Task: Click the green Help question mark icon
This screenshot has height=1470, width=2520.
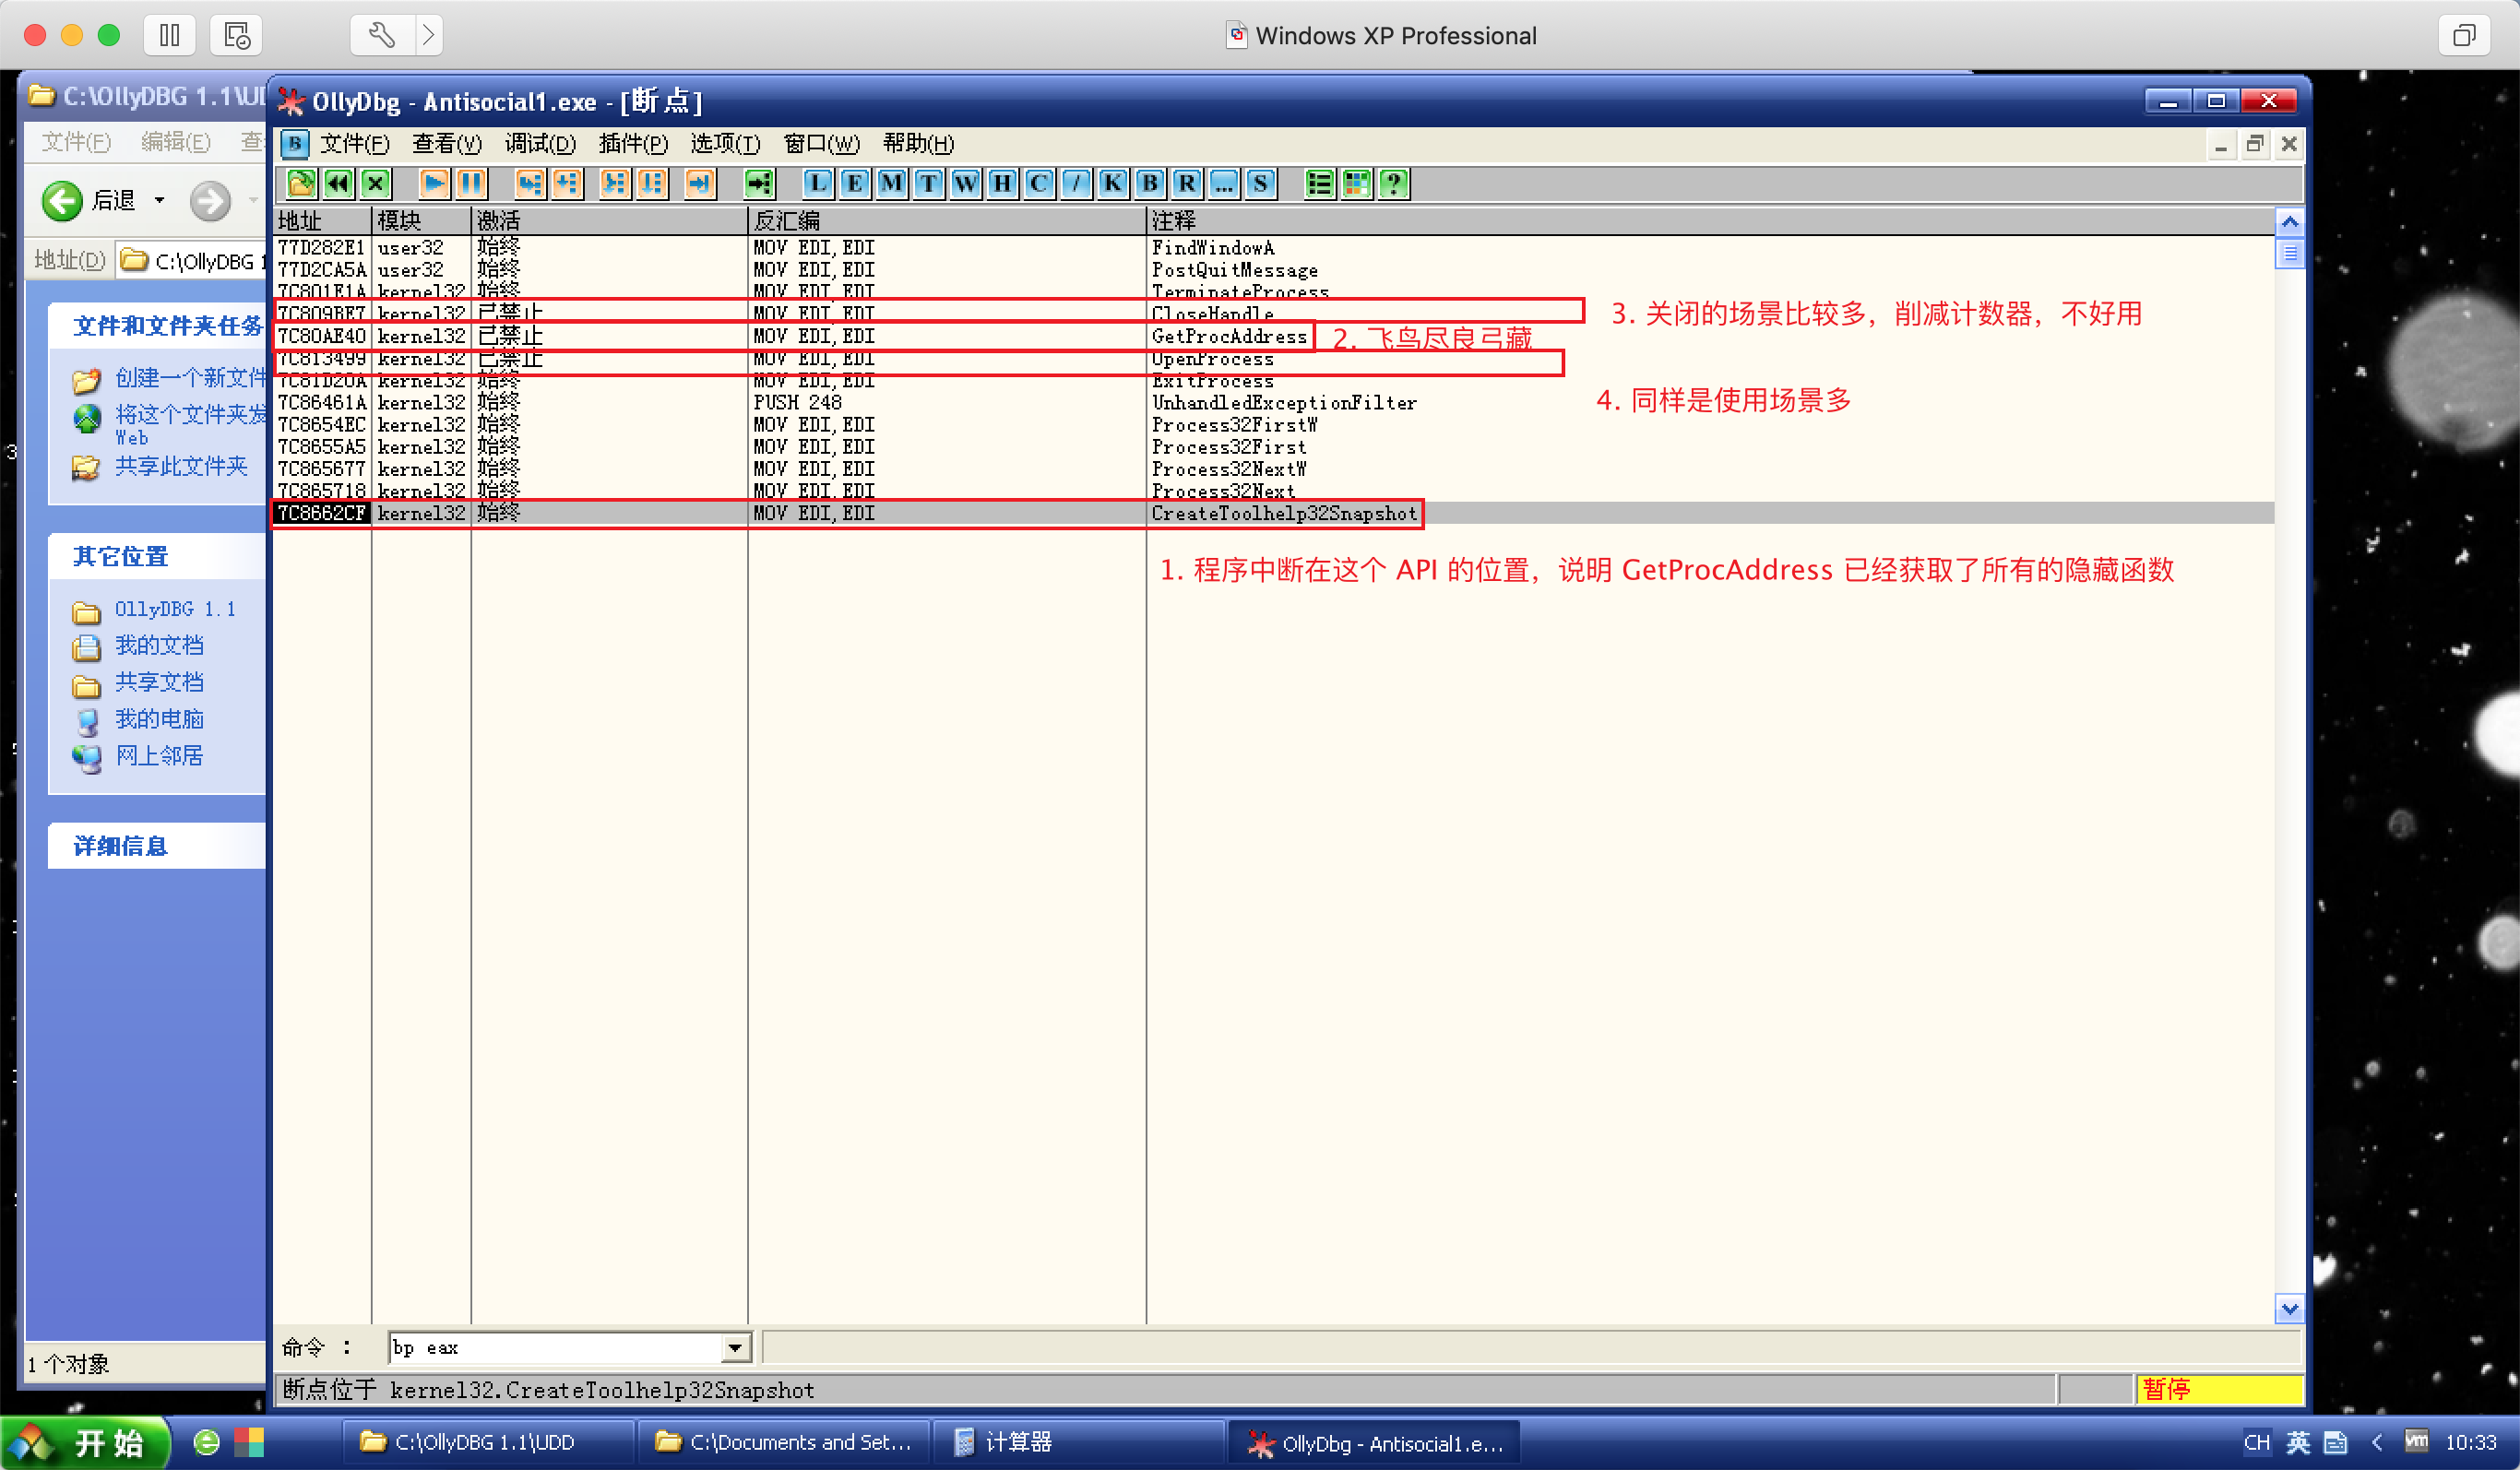Action: click(x=1393, y=183)
